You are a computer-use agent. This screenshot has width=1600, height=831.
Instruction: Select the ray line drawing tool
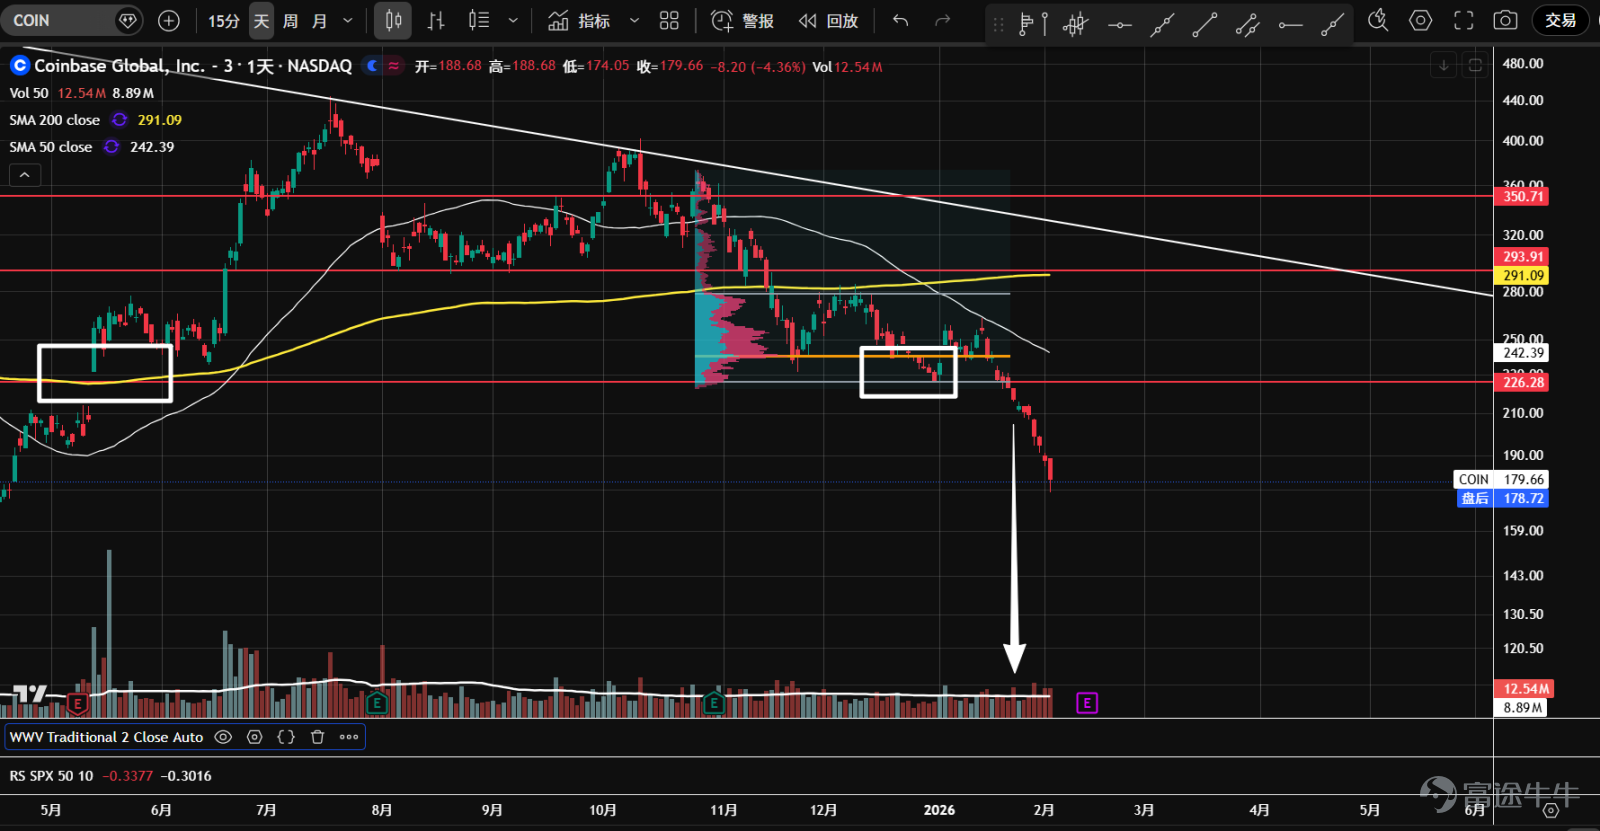pyautogui.click(x=1332, y=23)
